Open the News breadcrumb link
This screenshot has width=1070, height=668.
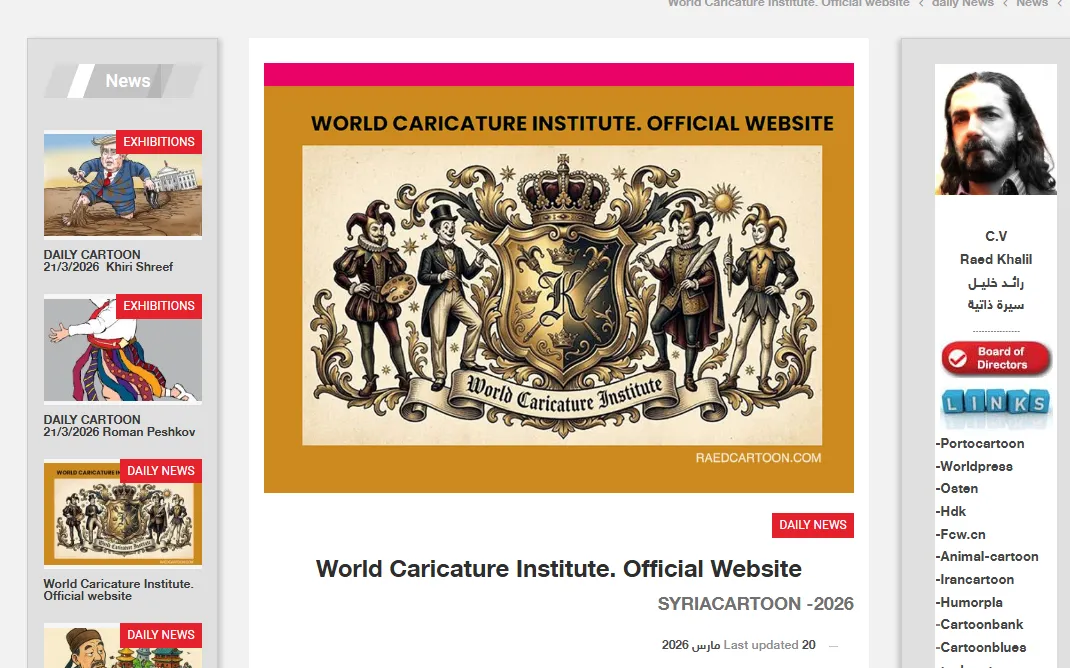pos(1032,3)
